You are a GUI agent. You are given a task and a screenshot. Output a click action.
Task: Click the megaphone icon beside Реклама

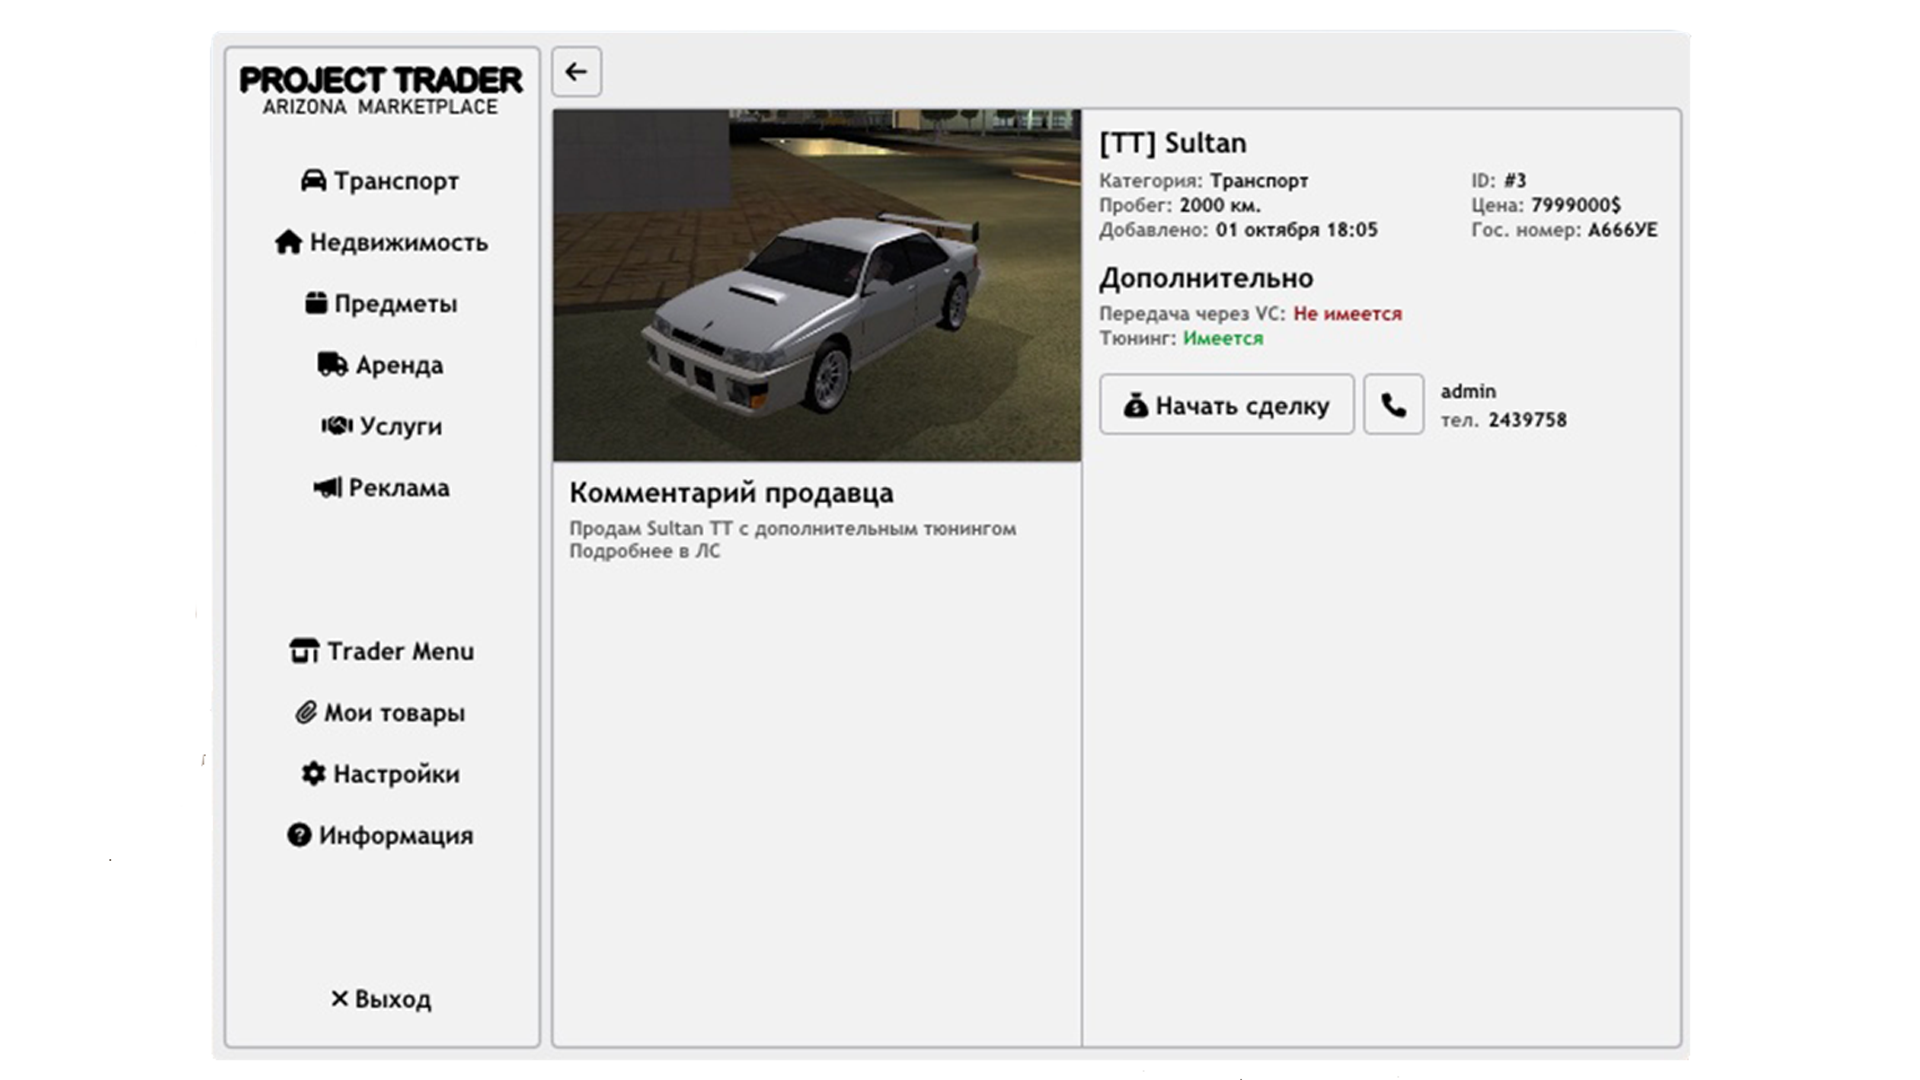(x=327, y=487)
